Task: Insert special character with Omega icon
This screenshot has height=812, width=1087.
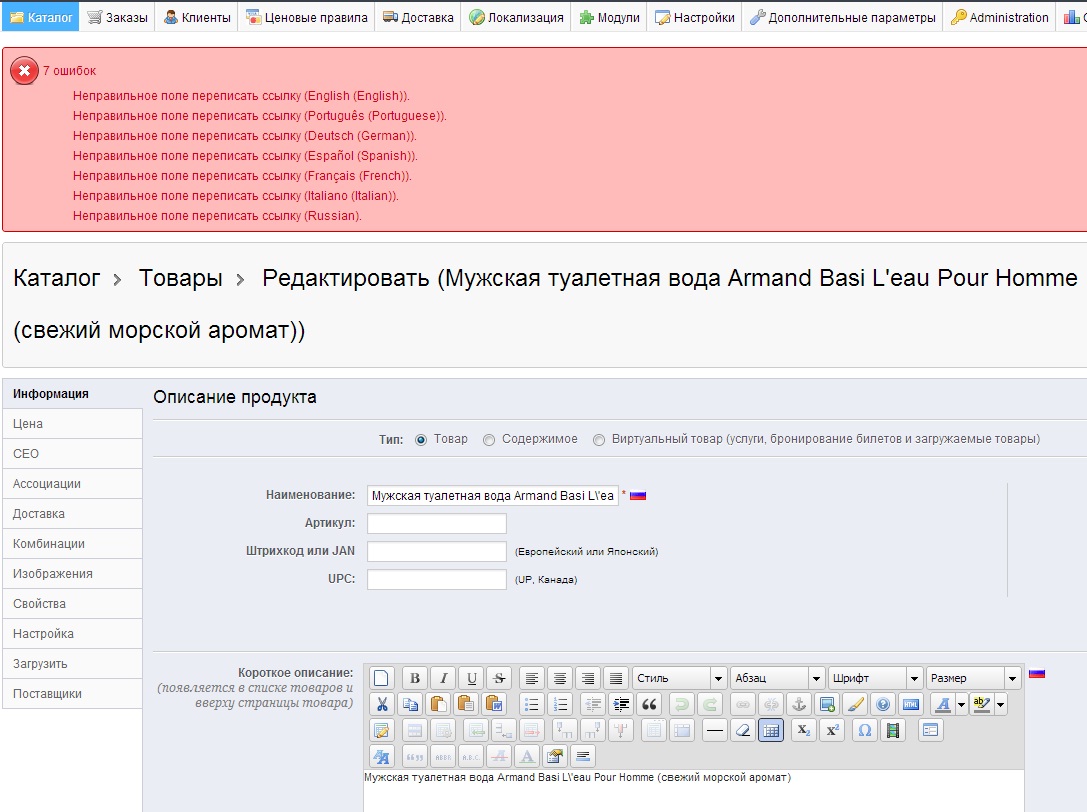Action: tap(864, 730)
